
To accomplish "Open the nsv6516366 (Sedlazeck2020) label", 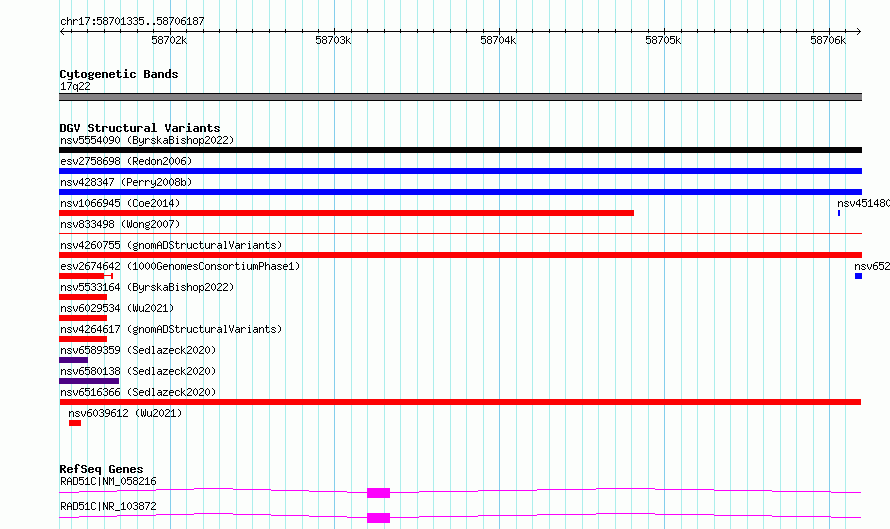I will point(138,392).
